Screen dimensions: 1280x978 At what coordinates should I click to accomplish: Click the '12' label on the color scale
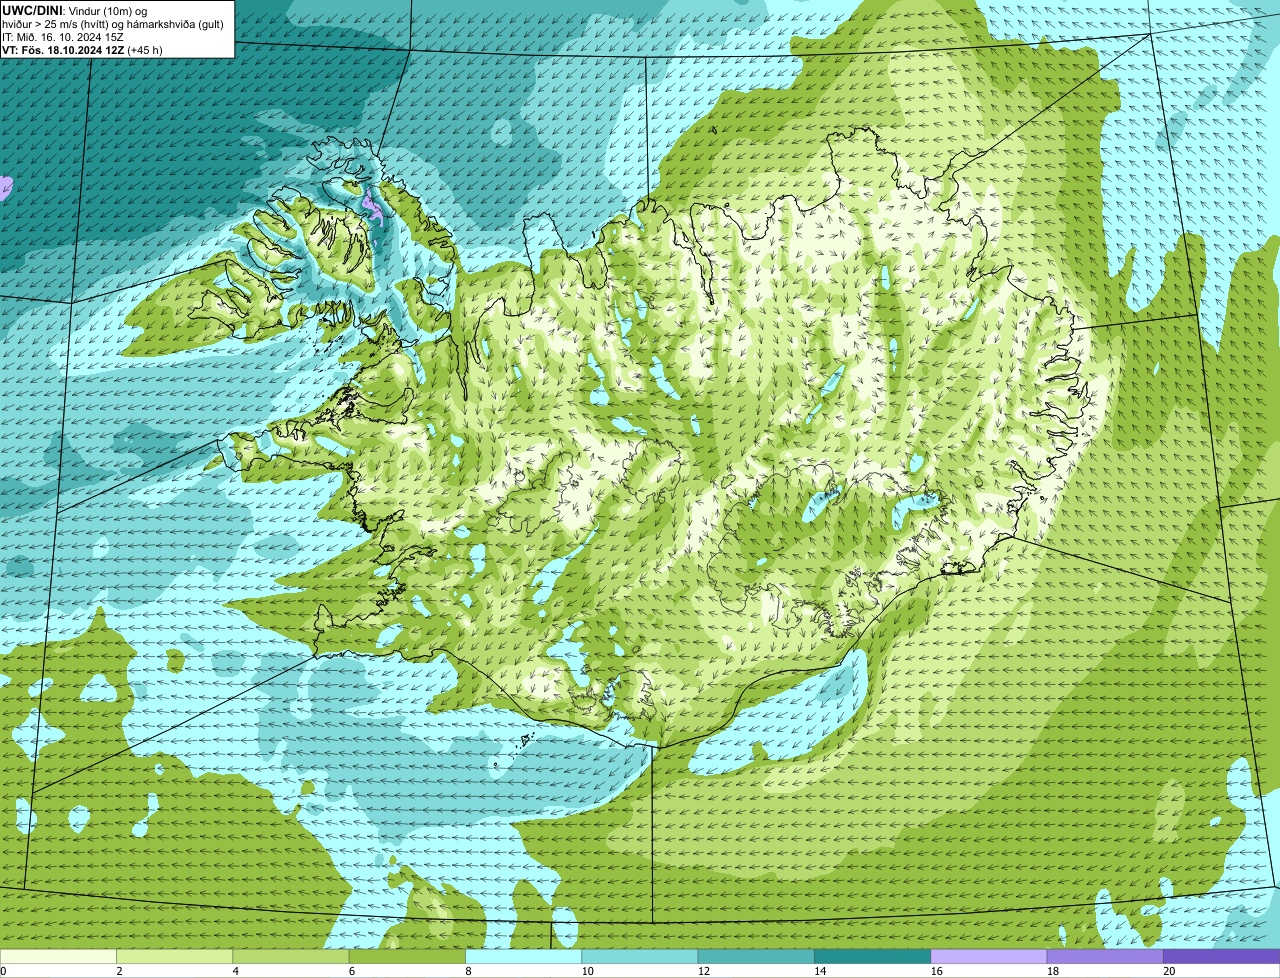pos(704,971)
